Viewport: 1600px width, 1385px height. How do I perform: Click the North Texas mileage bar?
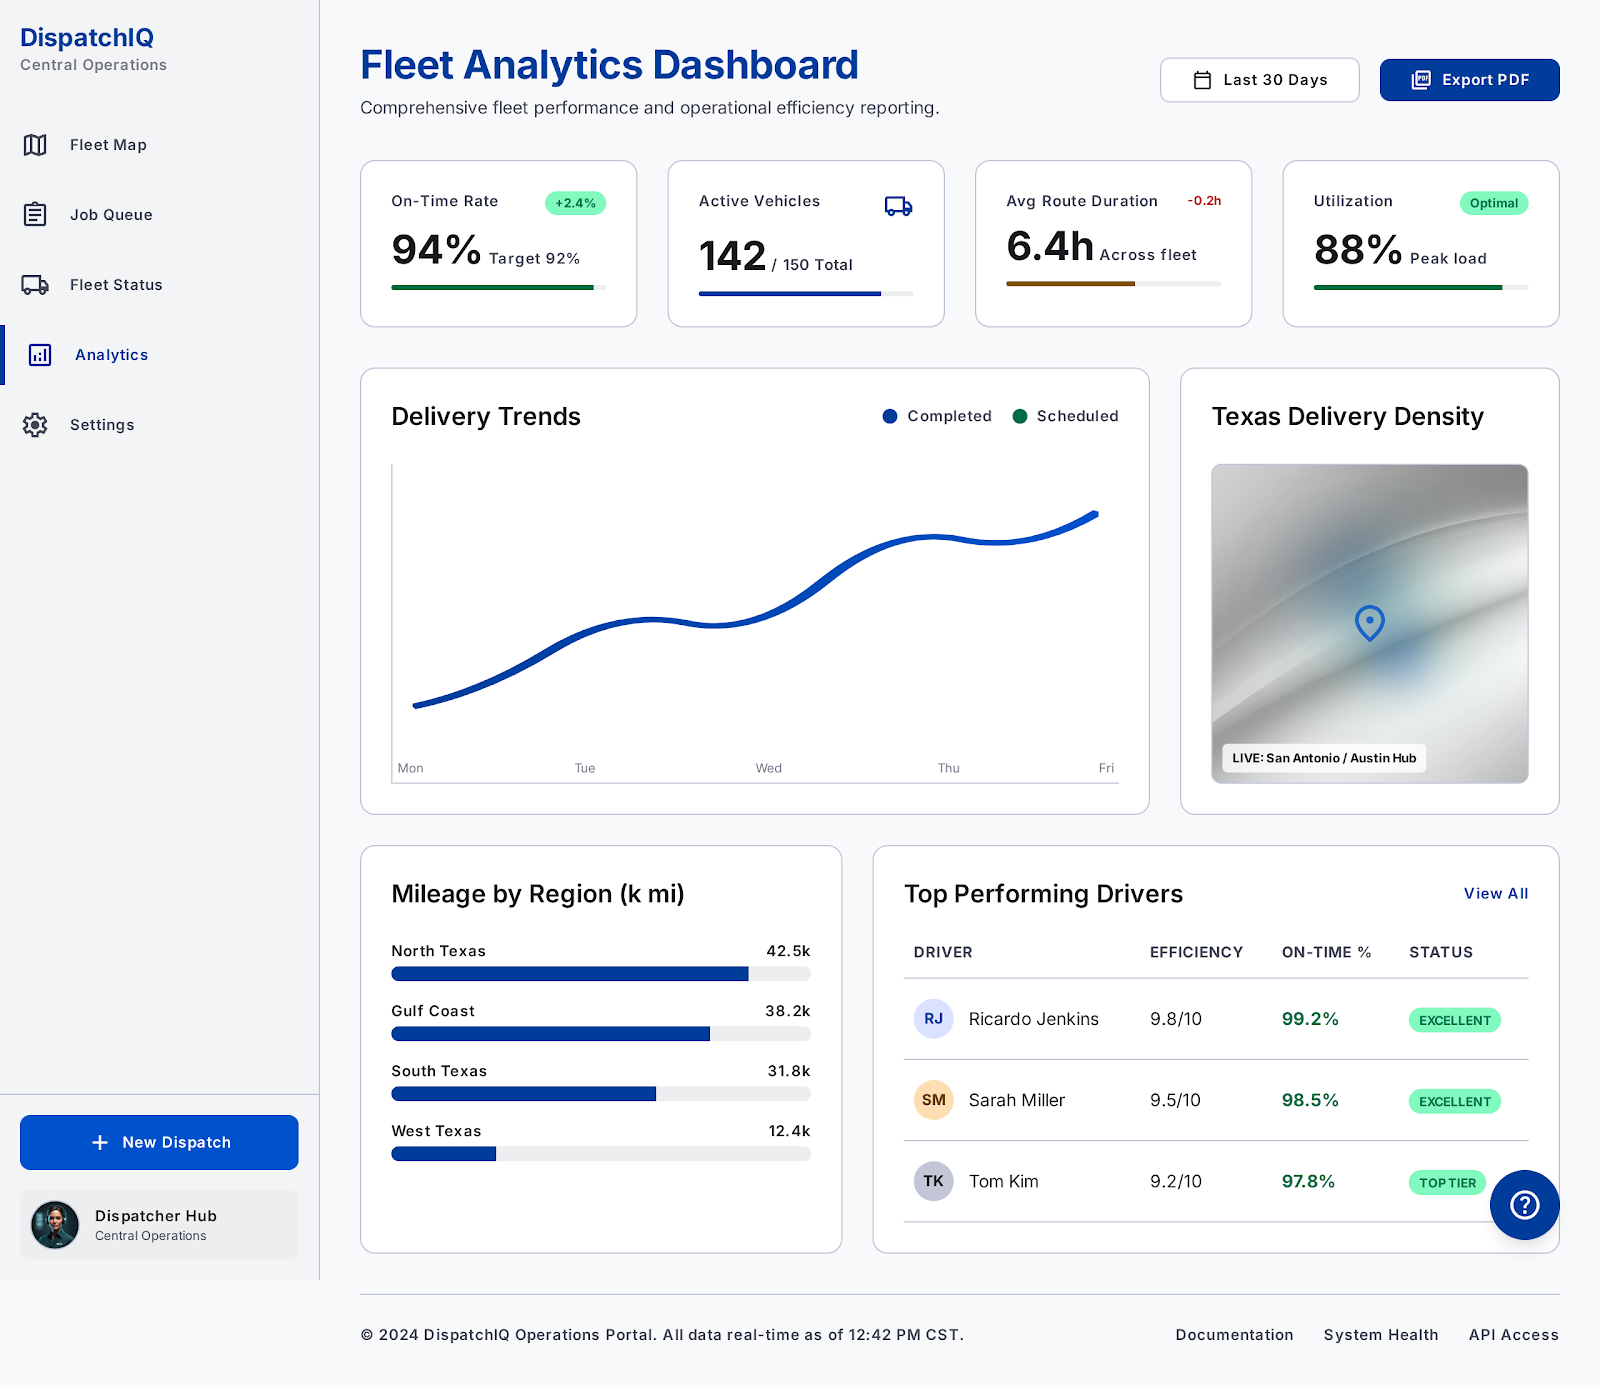pos(601,974)
